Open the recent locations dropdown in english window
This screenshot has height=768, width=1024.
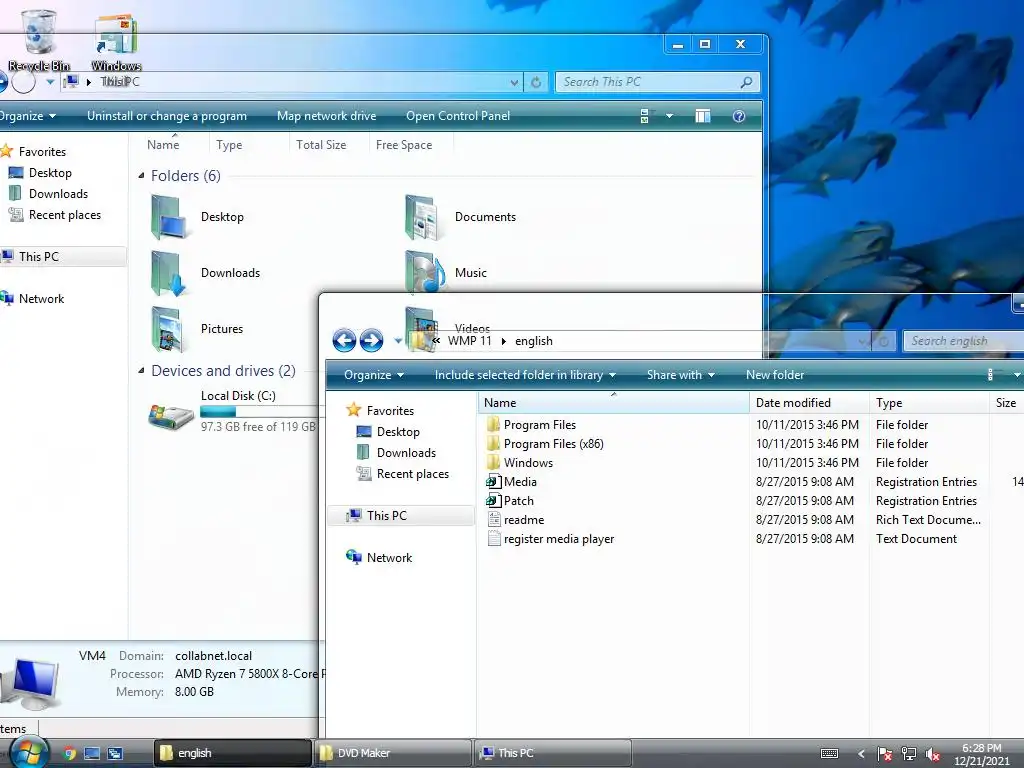(x=398, y=341)
